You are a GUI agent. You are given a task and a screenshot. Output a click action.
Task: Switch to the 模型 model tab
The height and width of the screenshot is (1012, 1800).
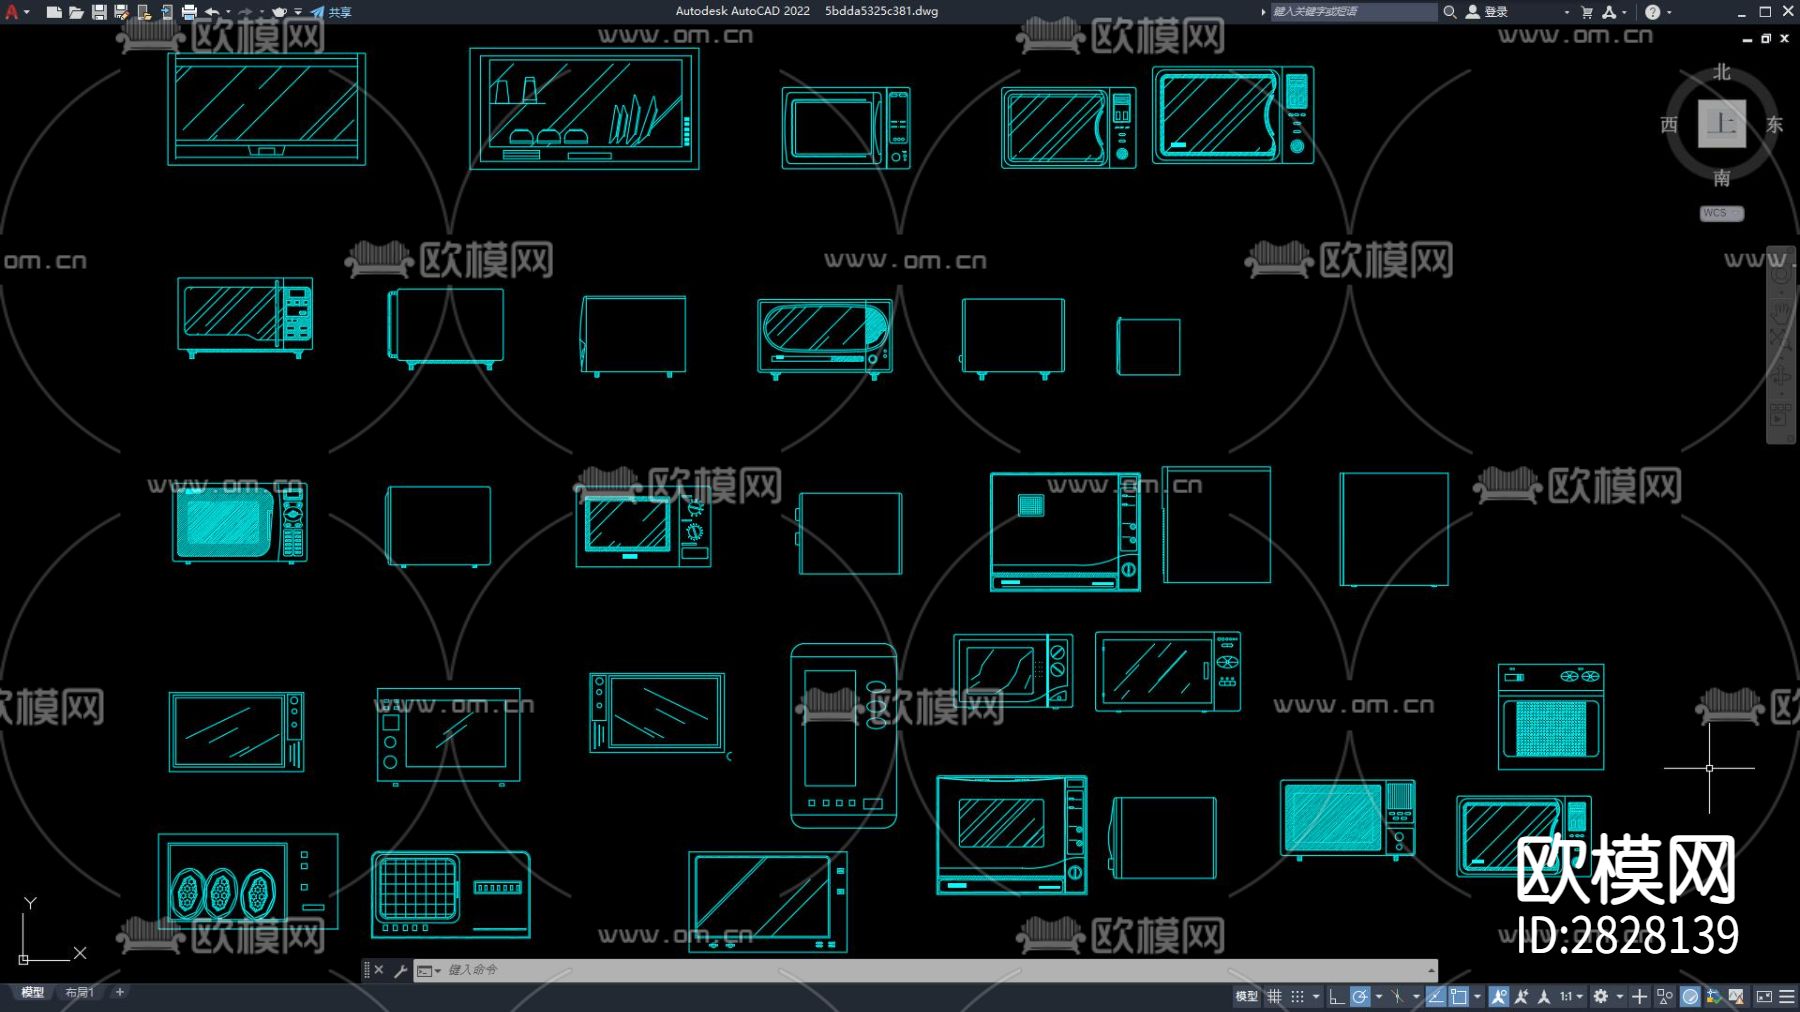33,993
